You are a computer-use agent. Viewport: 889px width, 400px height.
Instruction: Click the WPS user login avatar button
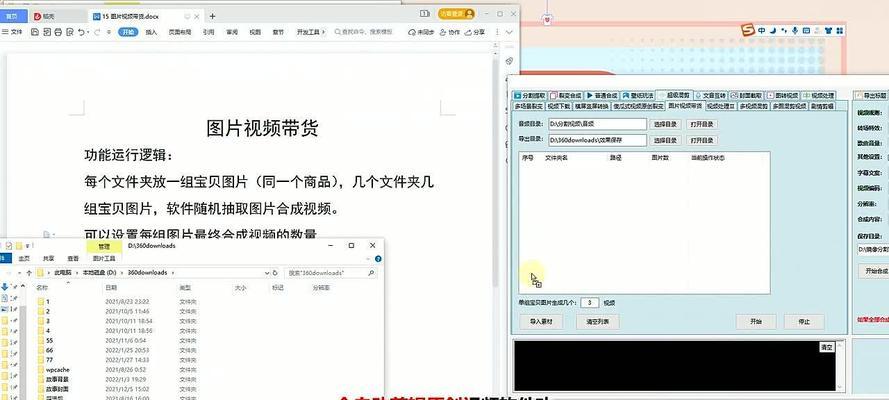[x=456, y=13]
